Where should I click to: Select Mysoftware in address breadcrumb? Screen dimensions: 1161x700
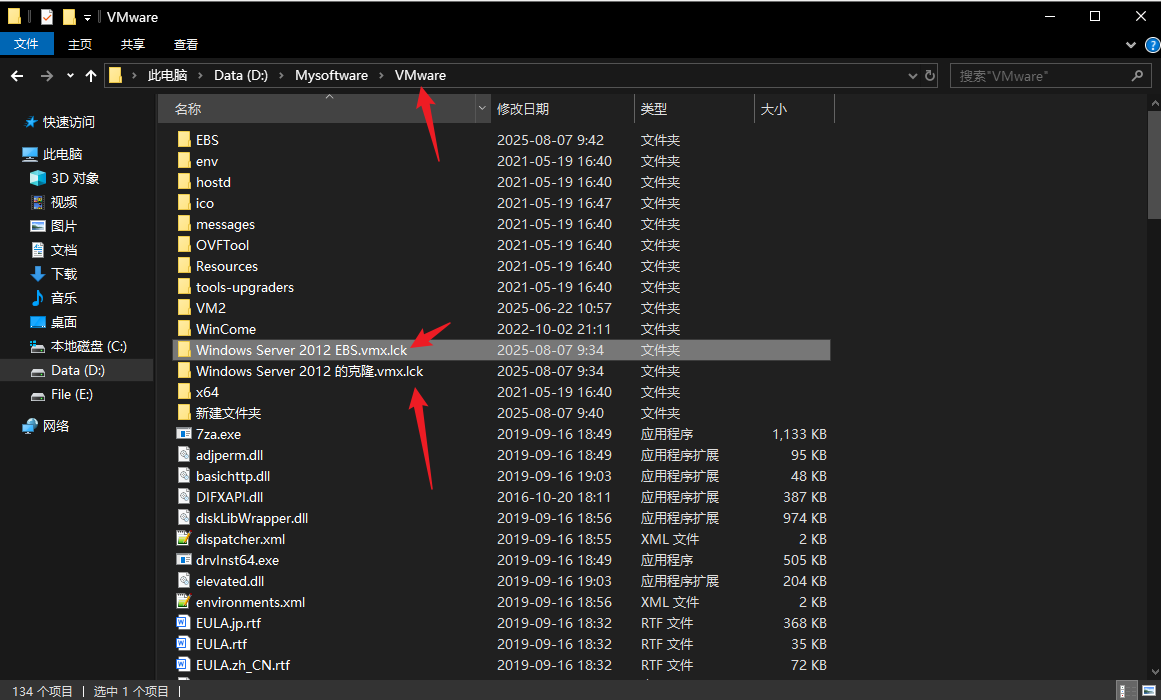[x=331, y=76]
